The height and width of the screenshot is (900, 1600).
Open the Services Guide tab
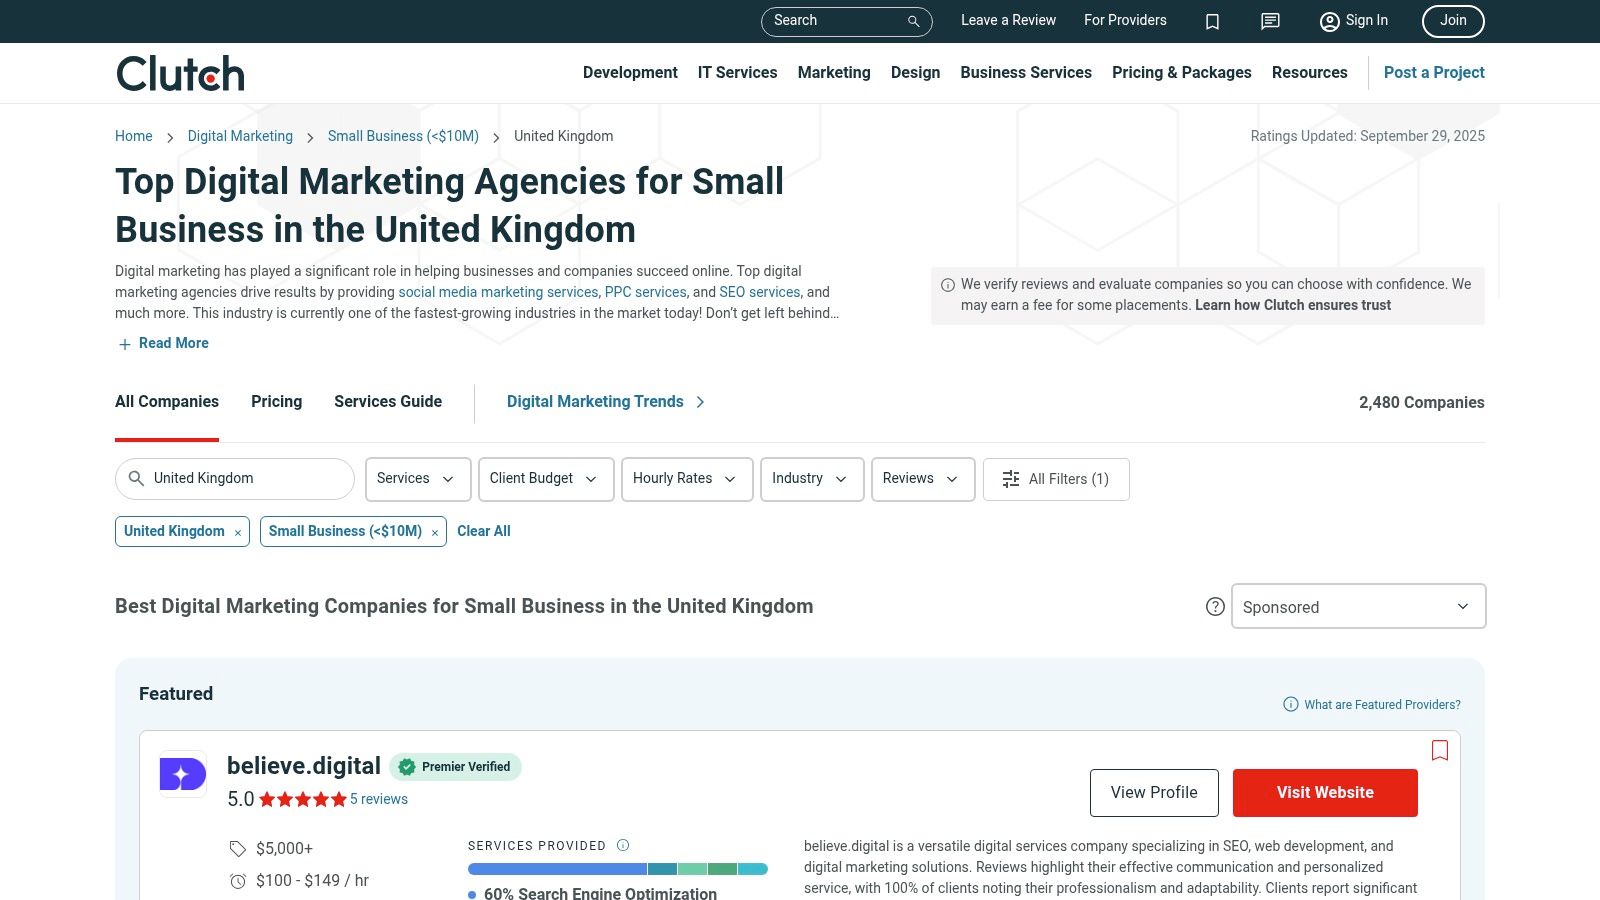[388, 402]
